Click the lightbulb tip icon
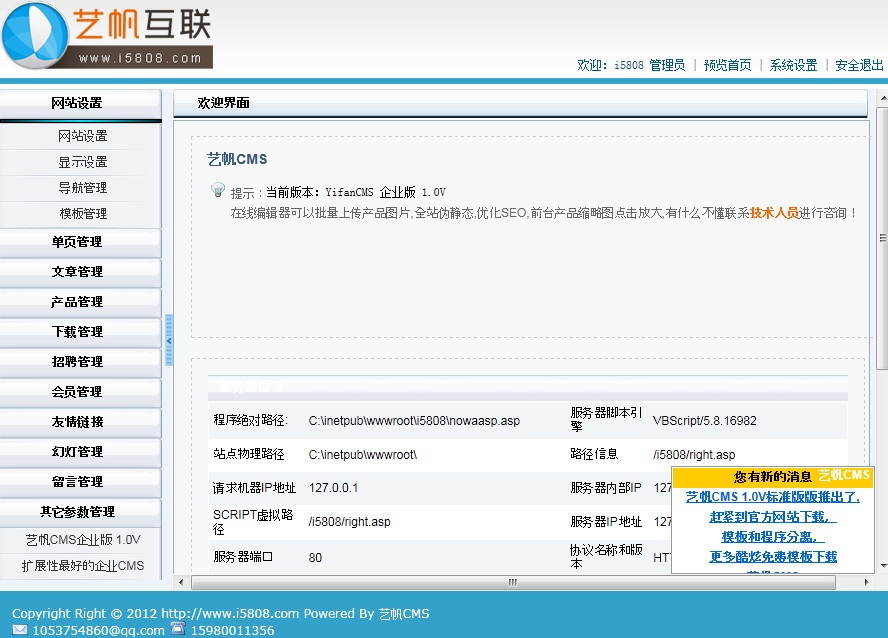Screen dimensions: 888x638 click(218, 190)
